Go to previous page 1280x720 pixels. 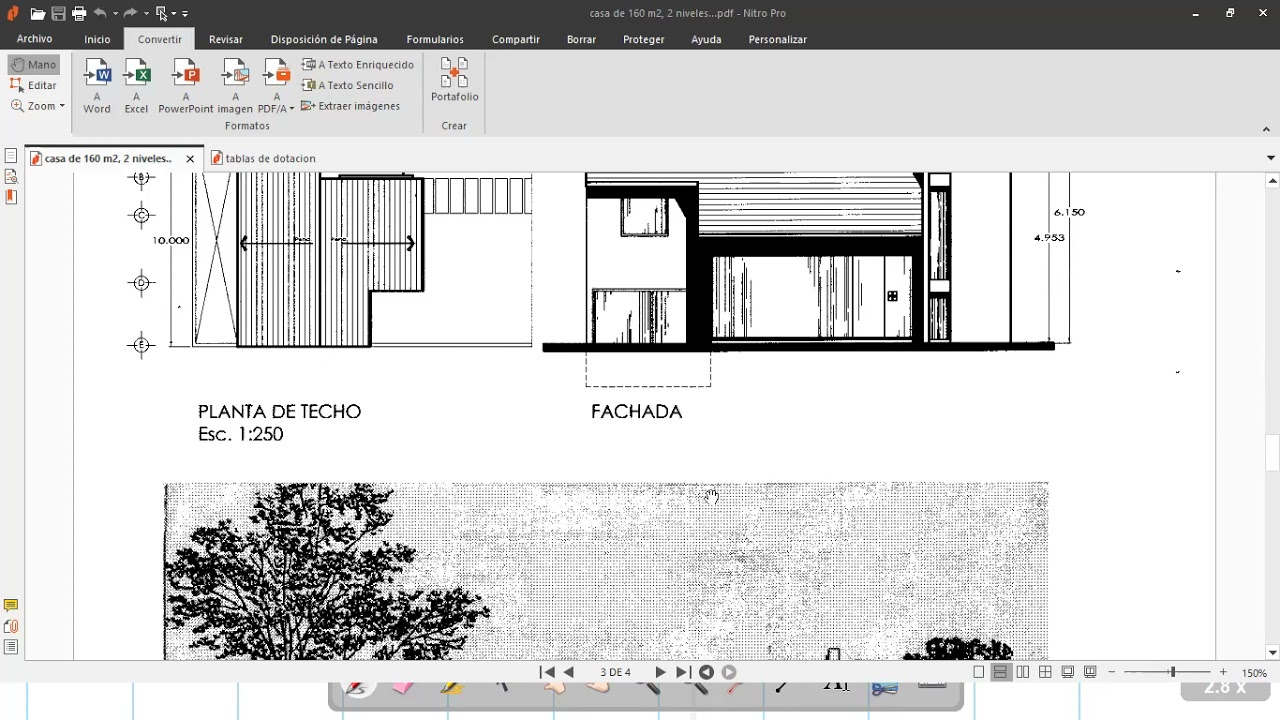click(569, 673)
